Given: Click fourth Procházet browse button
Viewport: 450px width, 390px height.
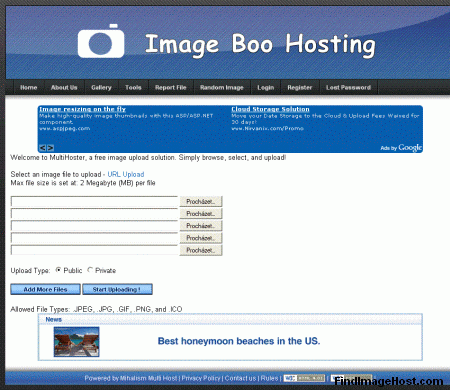Looking at the screenshot, I should 201,238.
